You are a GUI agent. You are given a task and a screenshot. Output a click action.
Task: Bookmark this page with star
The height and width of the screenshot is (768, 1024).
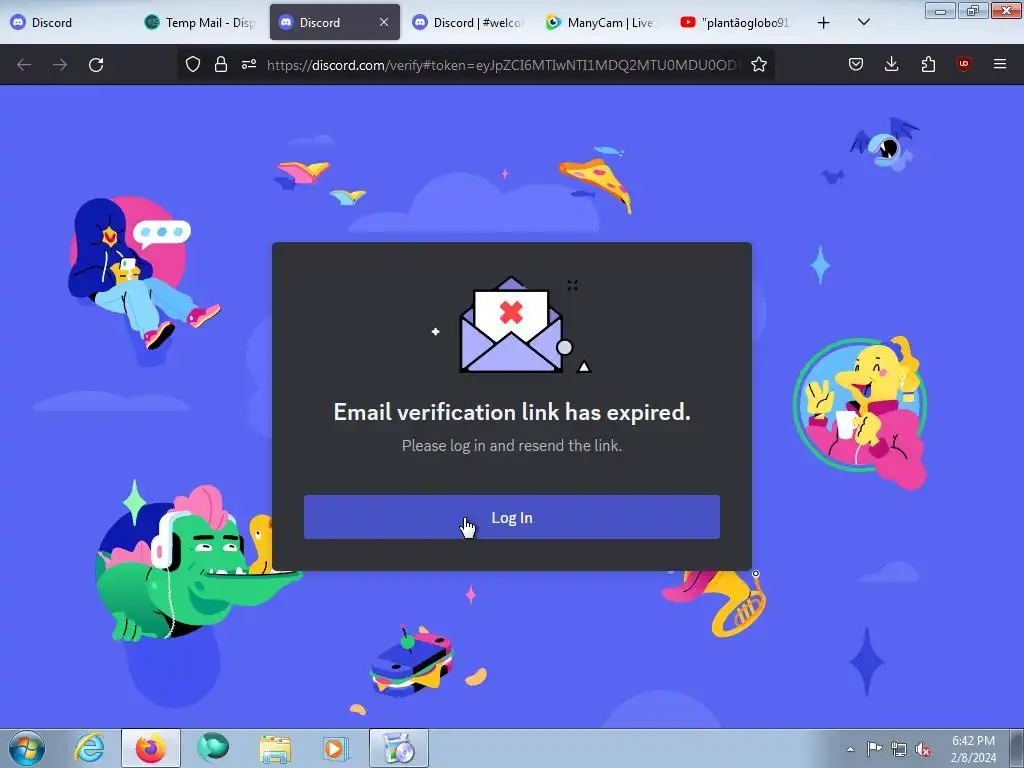coord(759,64)
